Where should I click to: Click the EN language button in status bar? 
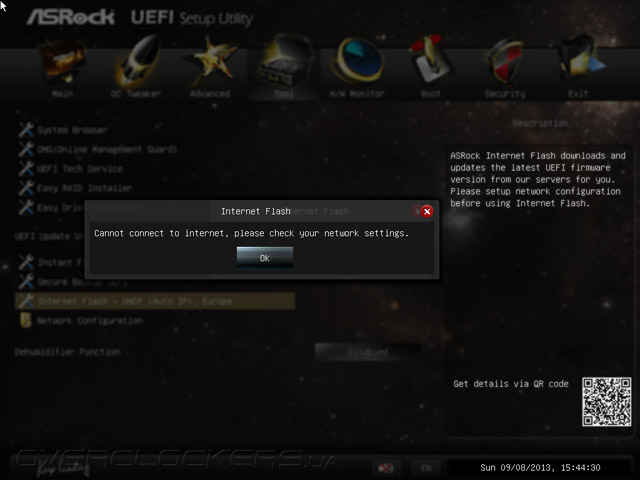coord(426,468)
